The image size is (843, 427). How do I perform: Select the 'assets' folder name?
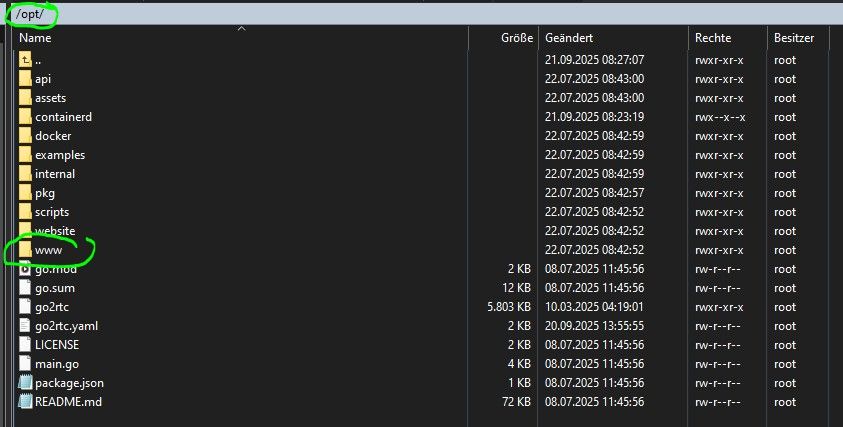pyautogui.click(x=51, y=98)
